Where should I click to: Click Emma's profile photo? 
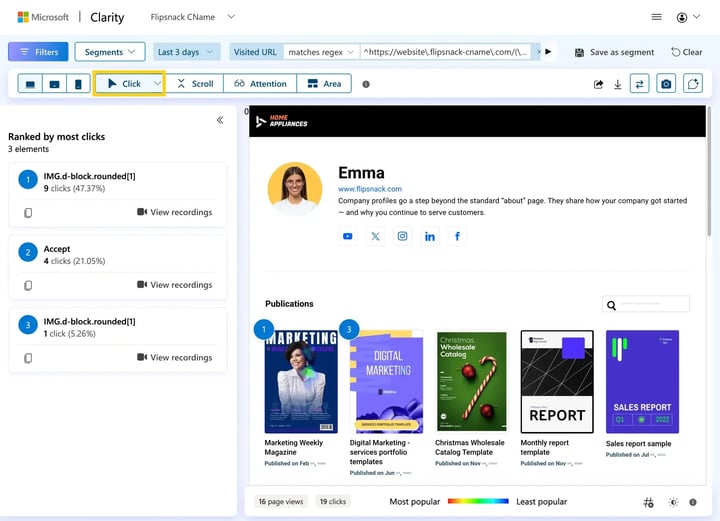pos(295,189)
